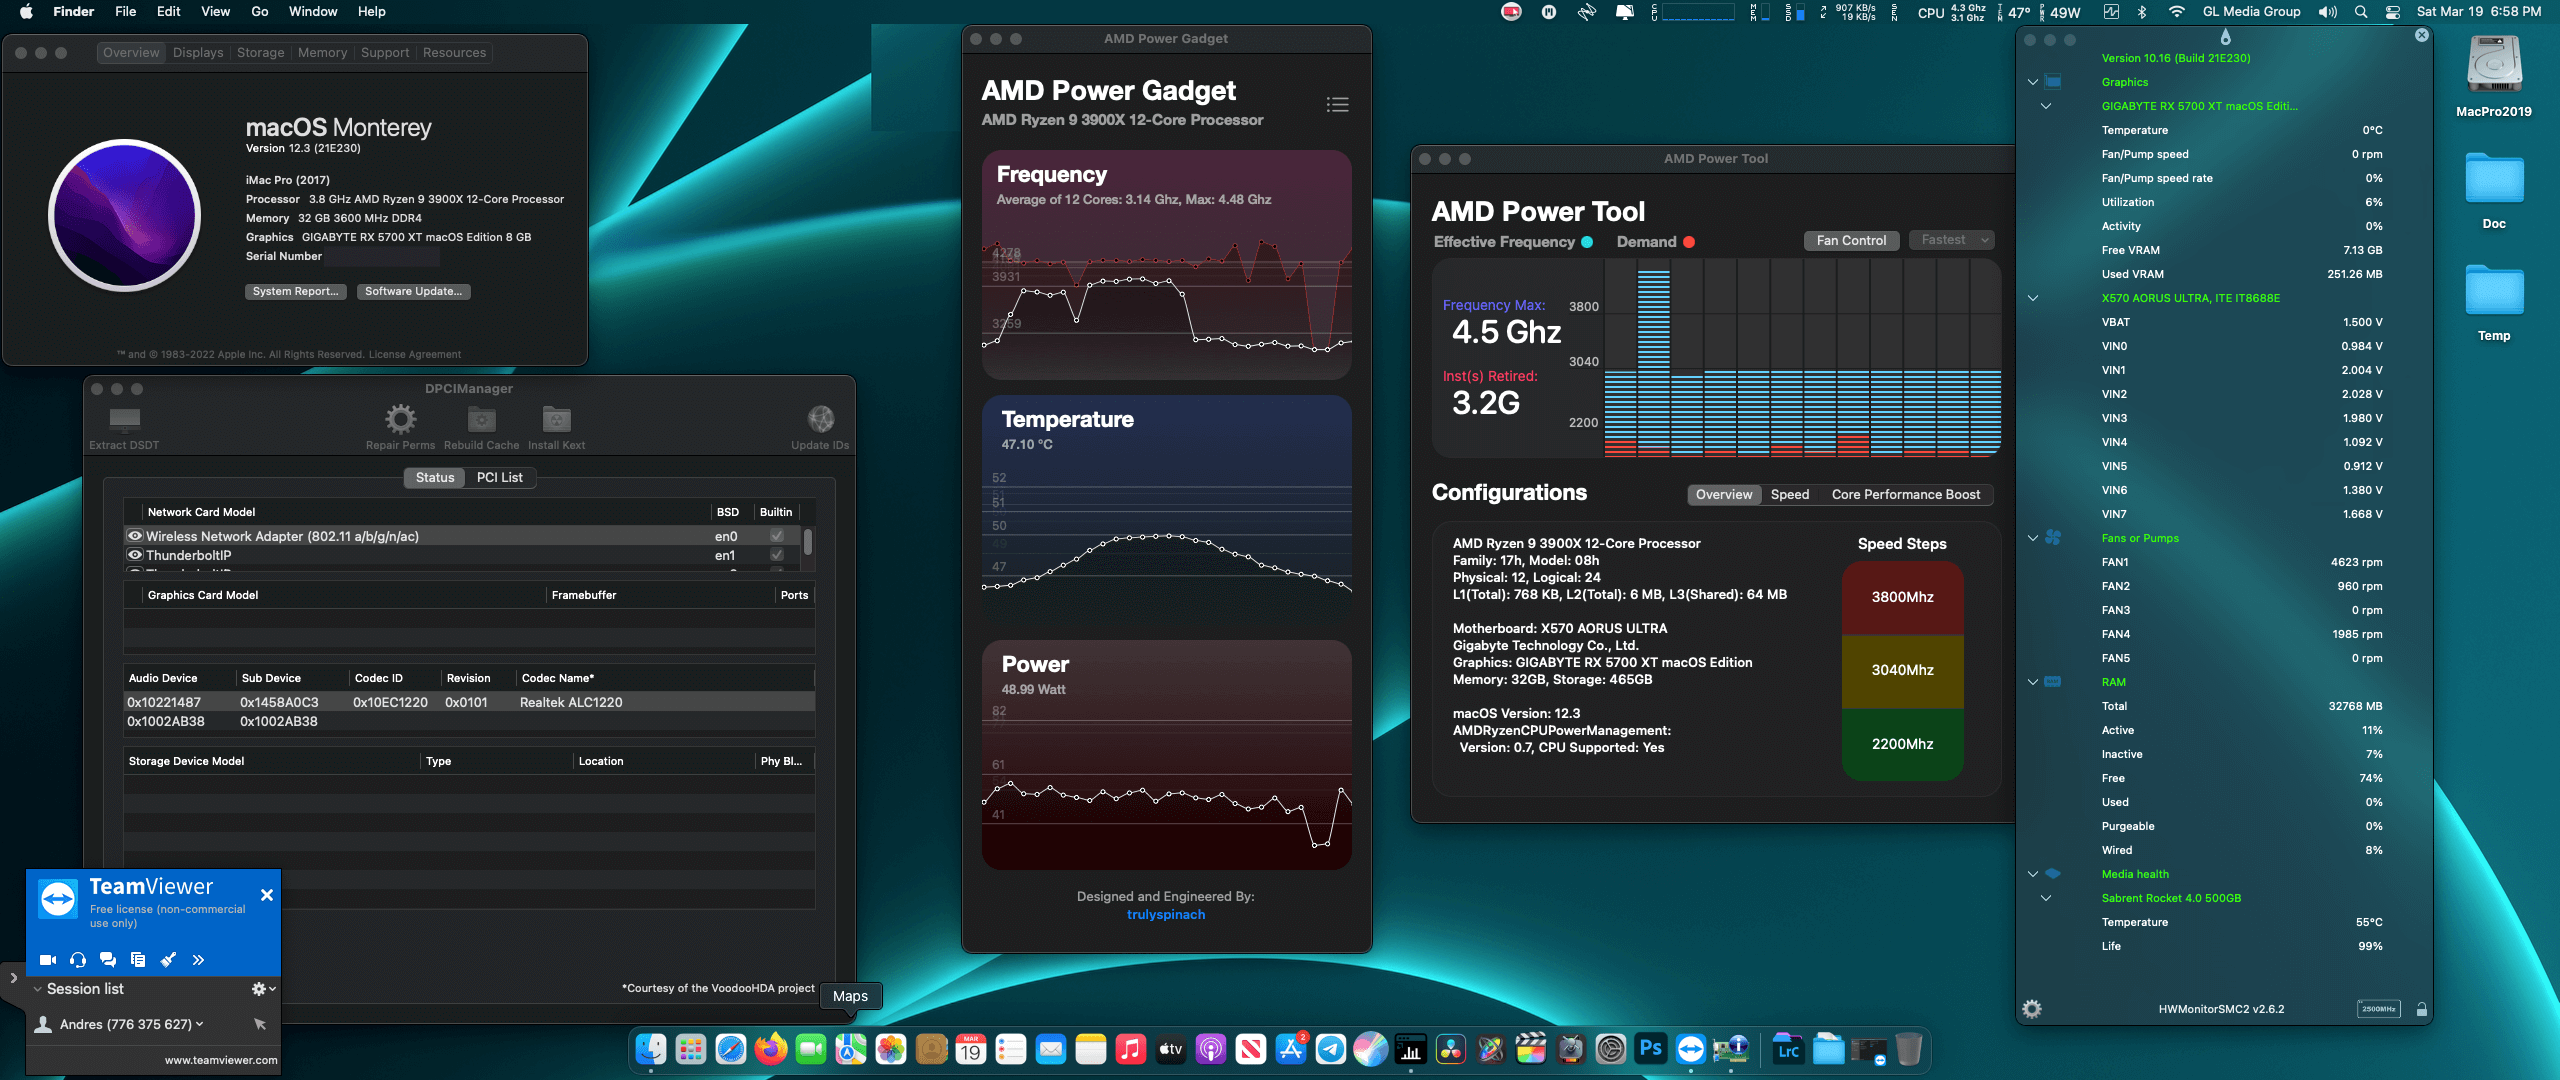Open Storage tab in About This Mac
The image size is (2560, 1080).
click(261, 52)
